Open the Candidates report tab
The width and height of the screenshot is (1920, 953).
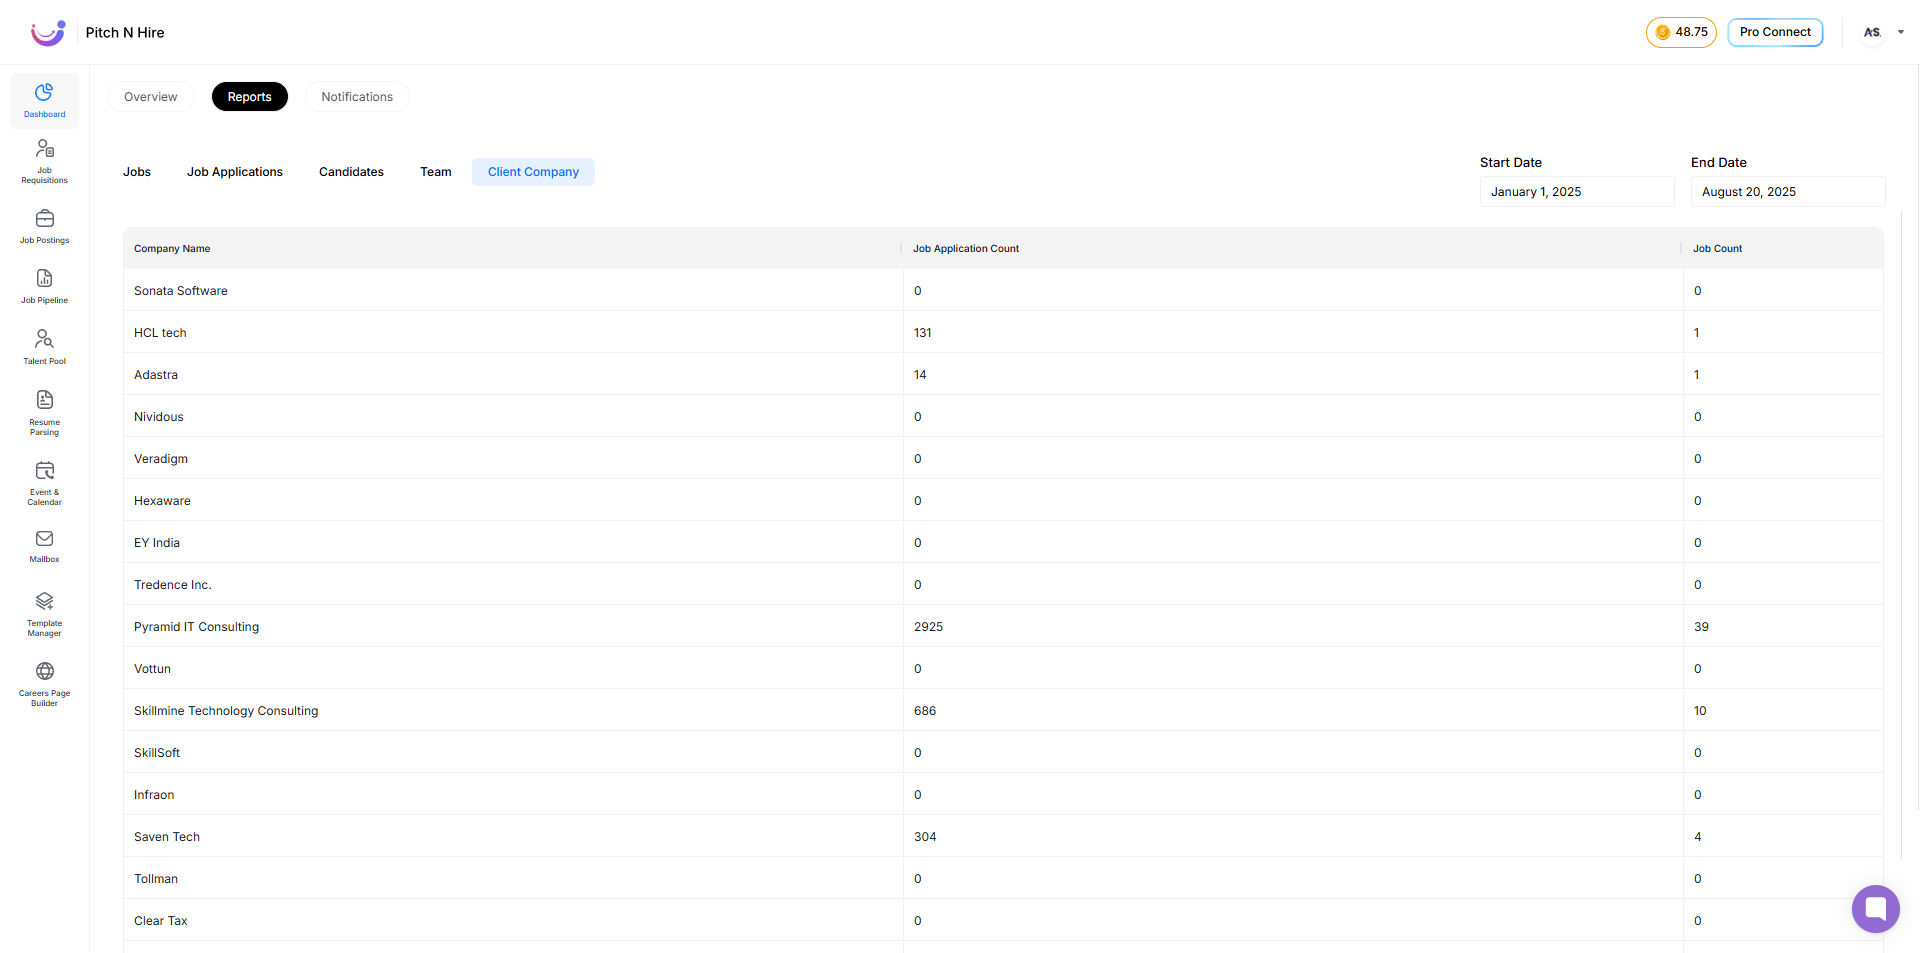coord(351,172)
